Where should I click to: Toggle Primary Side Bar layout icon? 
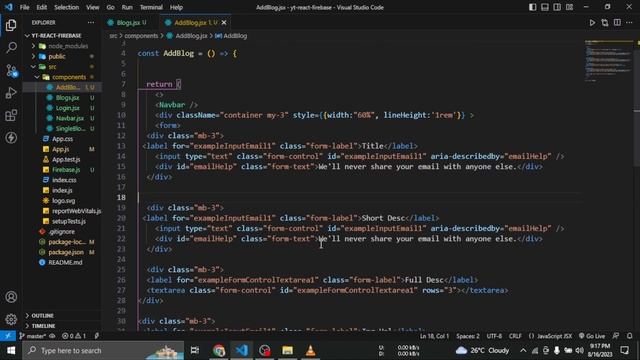[x=533, y=7]
